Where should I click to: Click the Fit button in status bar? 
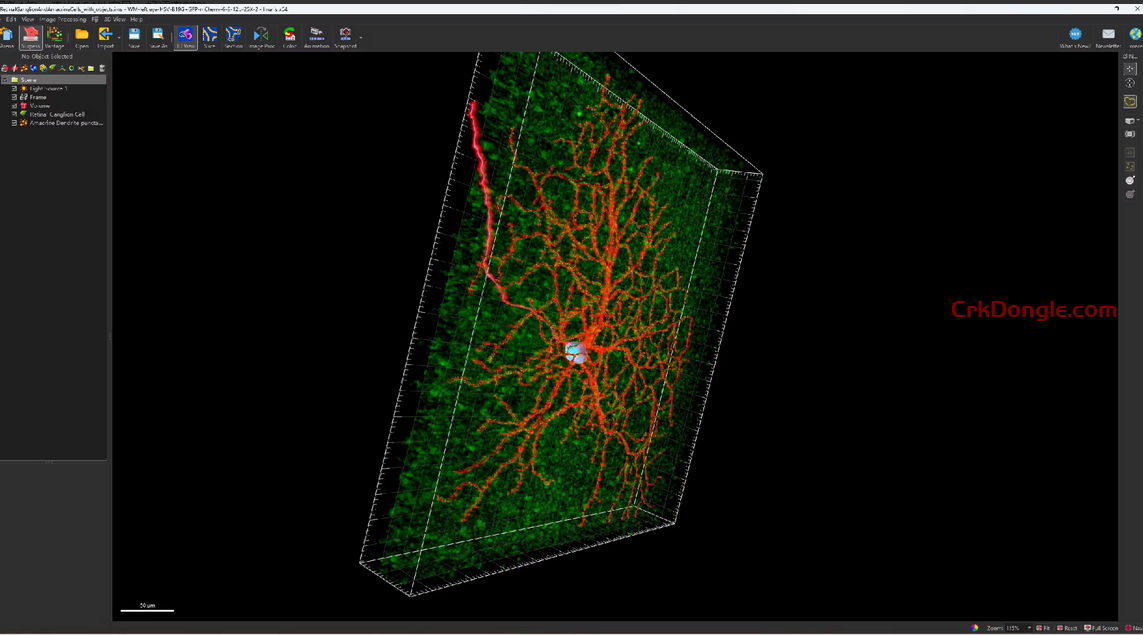pyautogui.click(x=1043, y=628)
